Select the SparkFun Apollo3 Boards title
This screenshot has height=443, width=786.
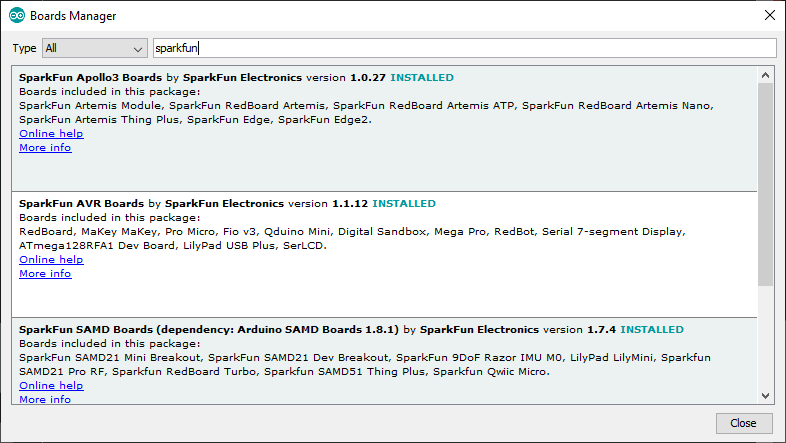pos(90,78)
